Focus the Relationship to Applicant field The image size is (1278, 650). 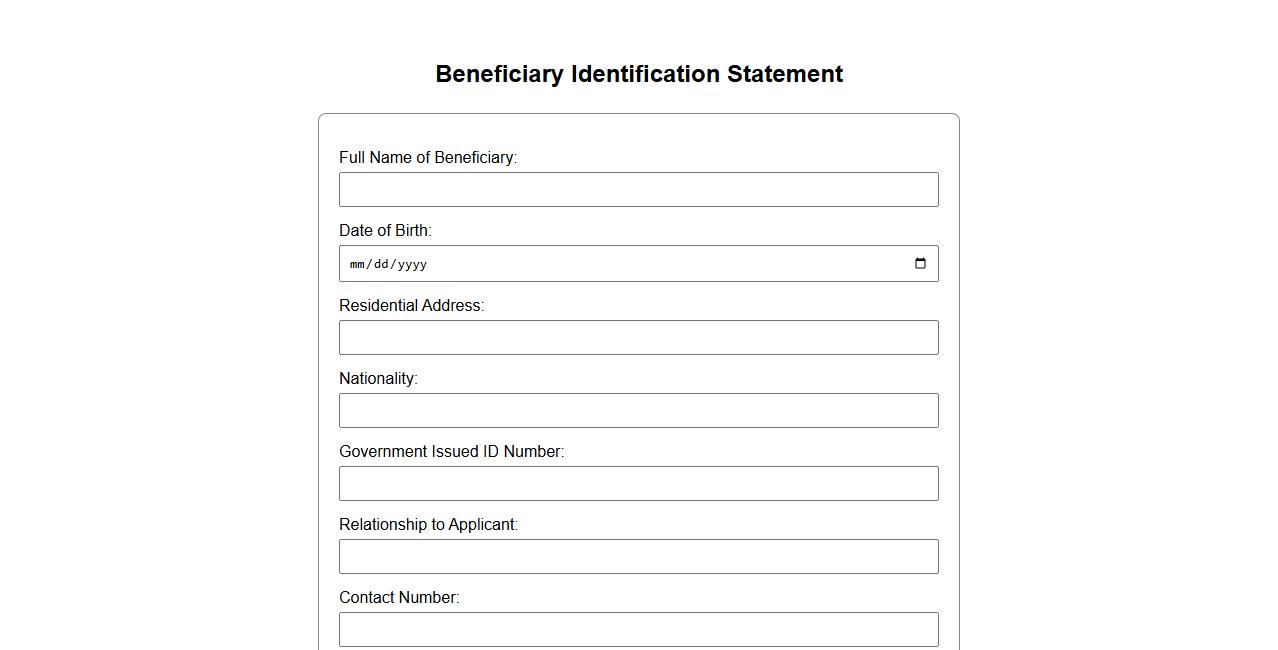click(638, 557)
